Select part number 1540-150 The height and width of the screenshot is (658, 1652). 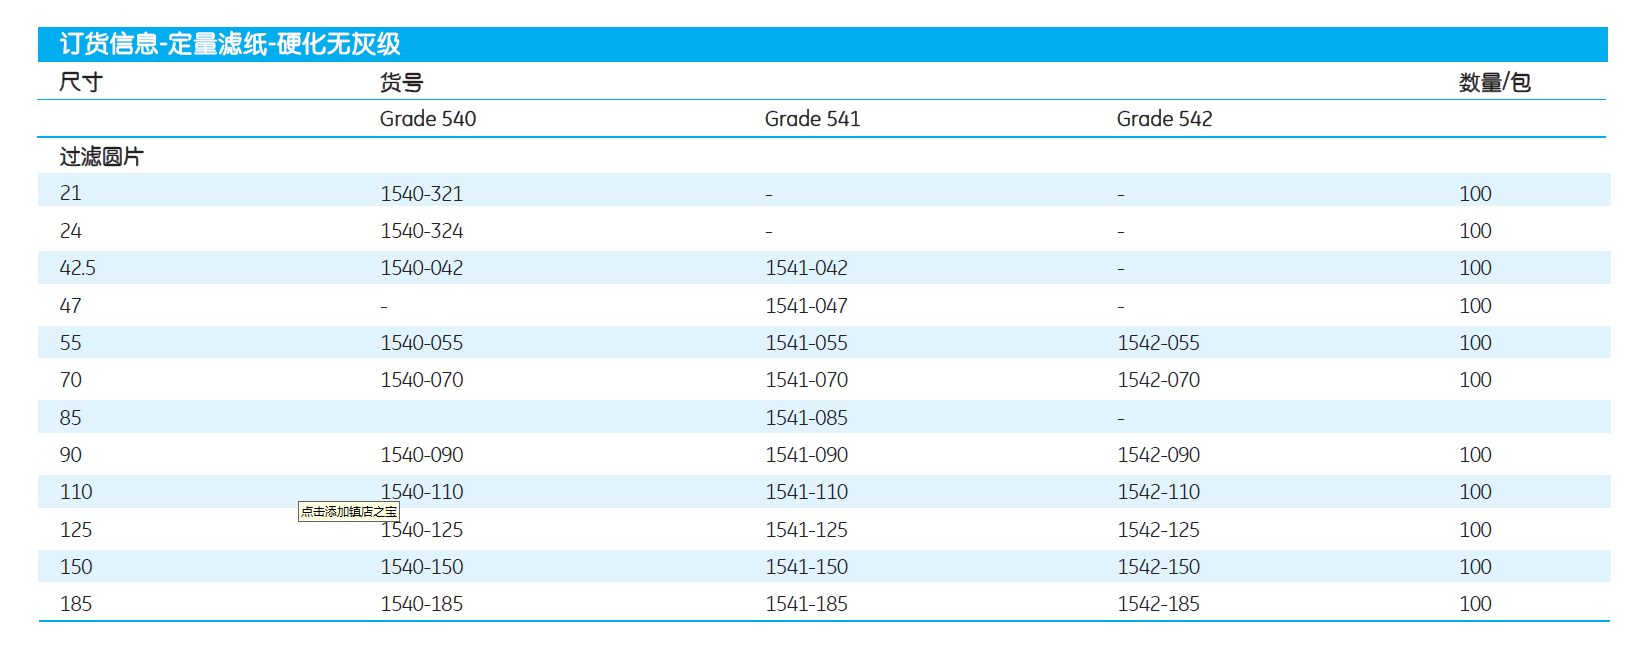point(422,567)
